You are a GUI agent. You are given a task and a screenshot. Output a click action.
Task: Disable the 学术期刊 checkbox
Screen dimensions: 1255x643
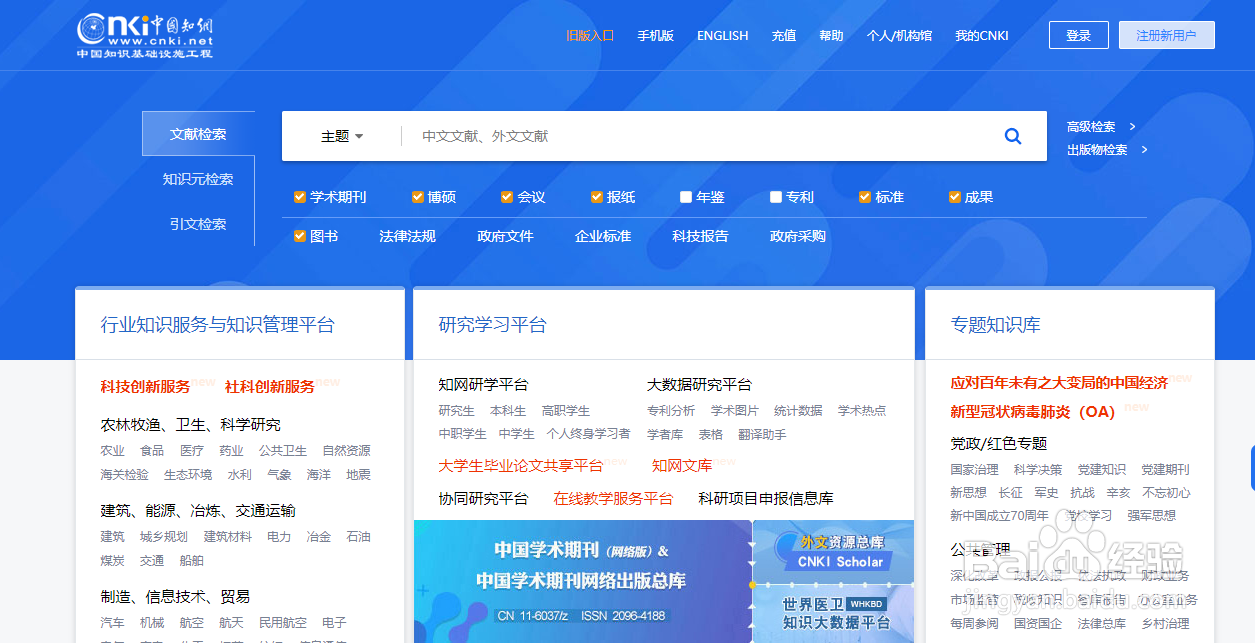299,196
